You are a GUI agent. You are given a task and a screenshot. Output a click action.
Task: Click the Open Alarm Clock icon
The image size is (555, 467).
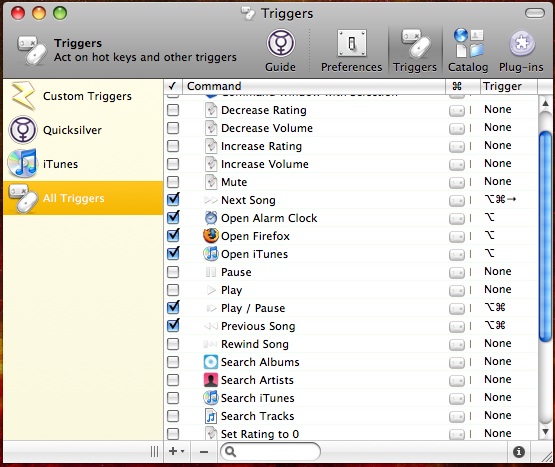pos(211,218)
